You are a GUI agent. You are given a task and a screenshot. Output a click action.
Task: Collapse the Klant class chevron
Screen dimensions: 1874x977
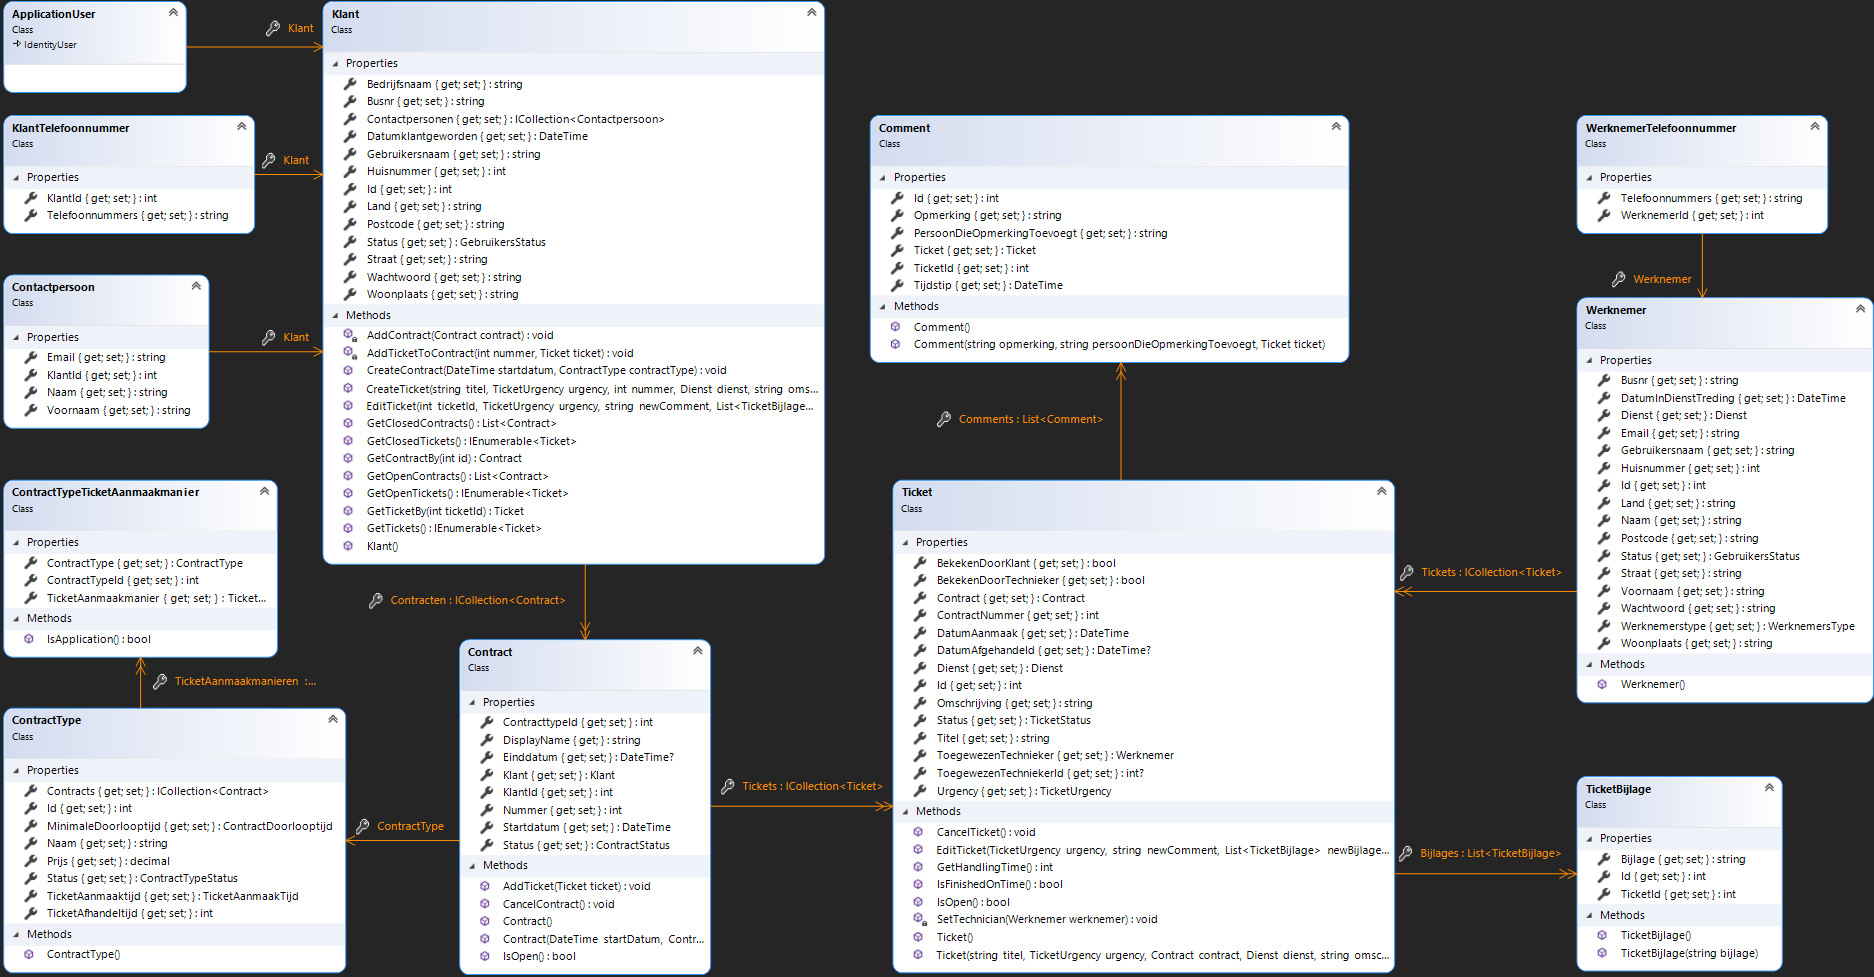pos(811,13)
